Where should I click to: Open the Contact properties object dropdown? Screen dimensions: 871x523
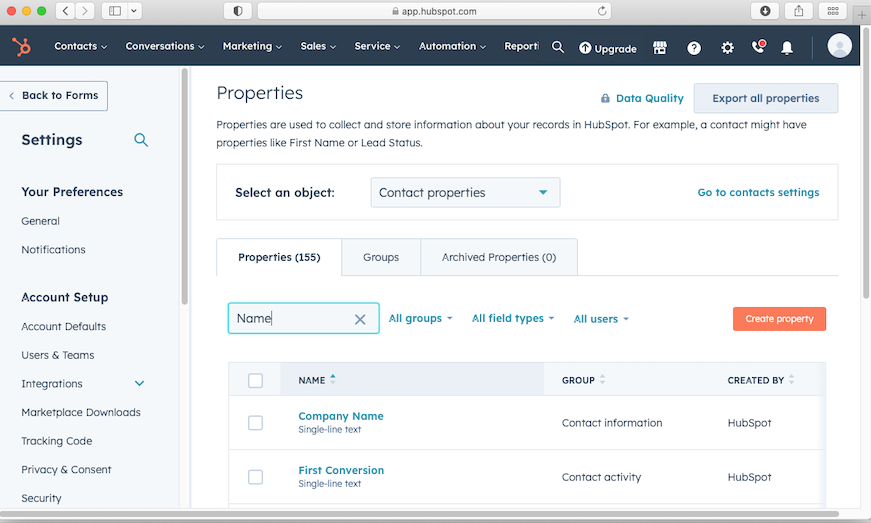tap(465, 193)
